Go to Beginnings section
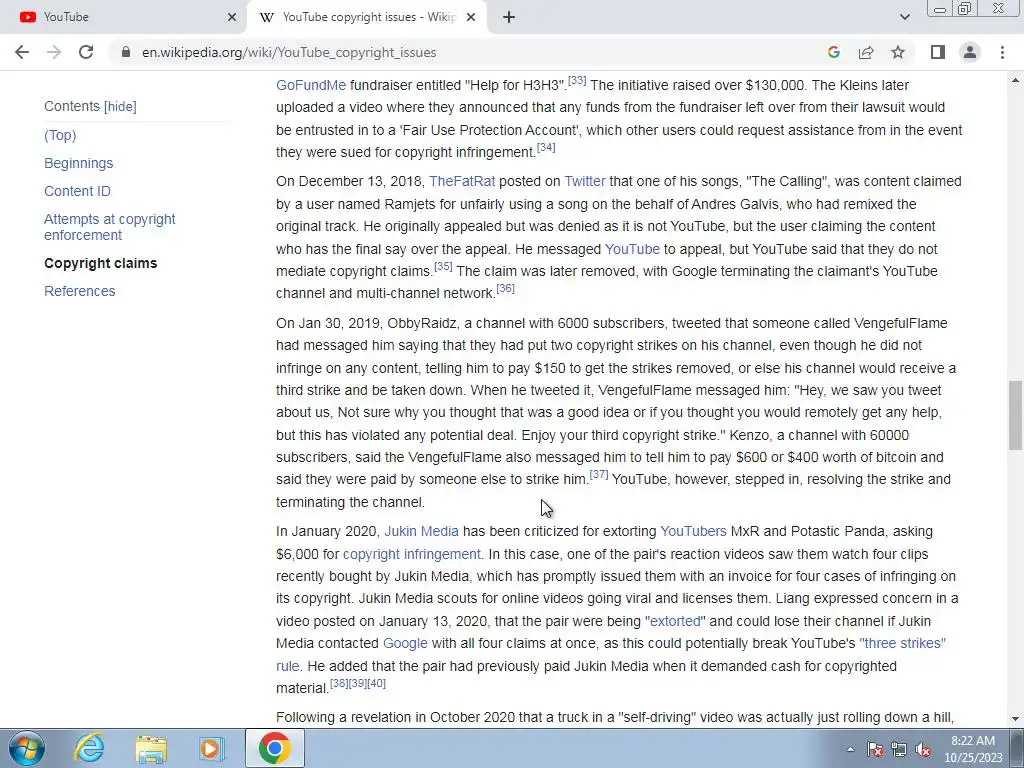The height and width of the screenshot is (768, 1024). coord(78,163)
